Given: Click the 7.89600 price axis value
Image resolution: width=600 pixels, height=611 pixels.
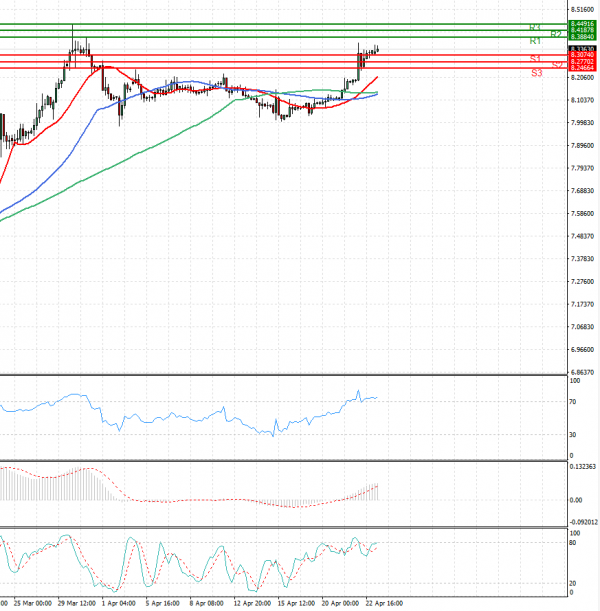Looking at the screenshot, I should 582,145.
